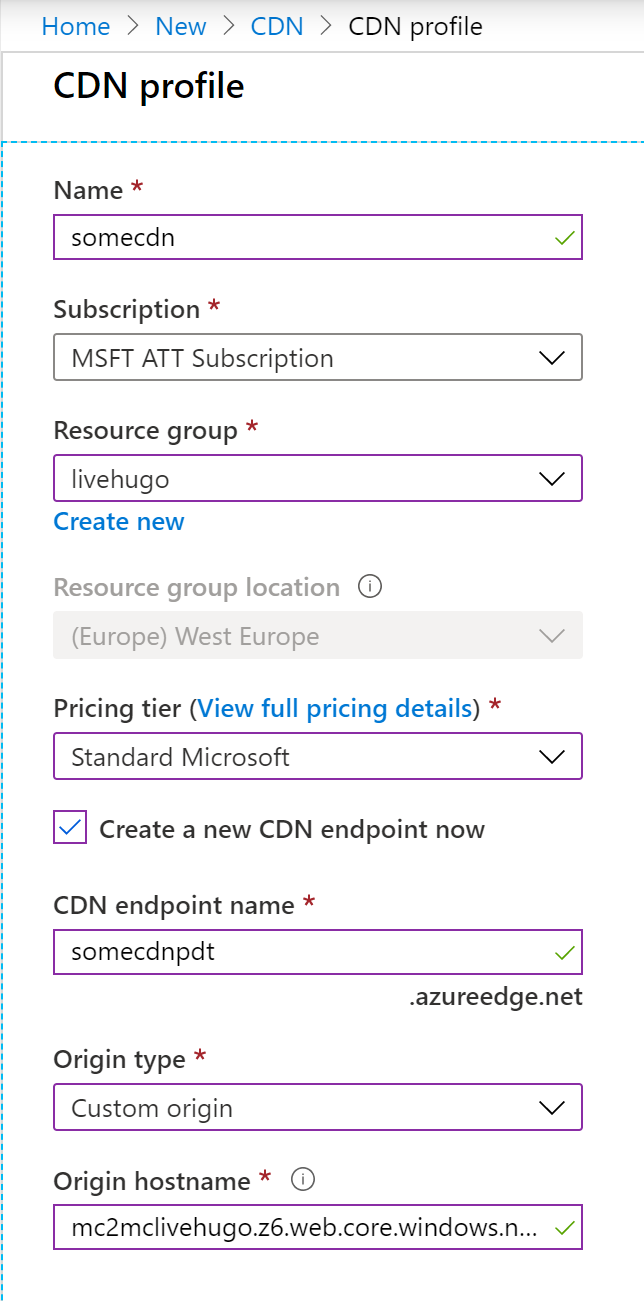Click the Origin hostname text box
The image size is (644, 1301).
click(300, 1228)
